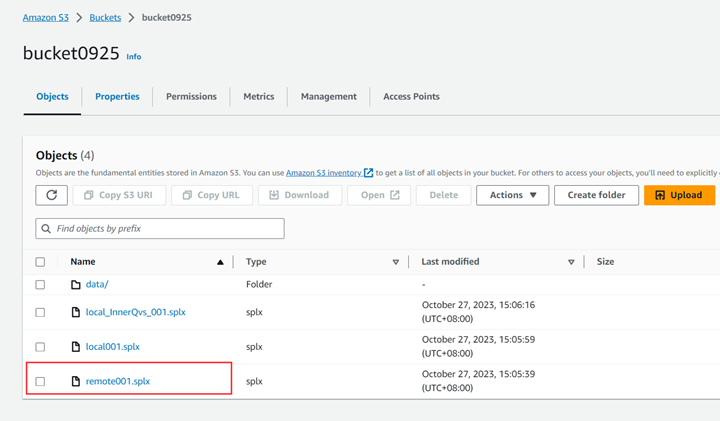Click the file icon beside local_InnerQvs_001.splx
The height and width of the screenshot is (421, 720).
(x=75, y=312)
